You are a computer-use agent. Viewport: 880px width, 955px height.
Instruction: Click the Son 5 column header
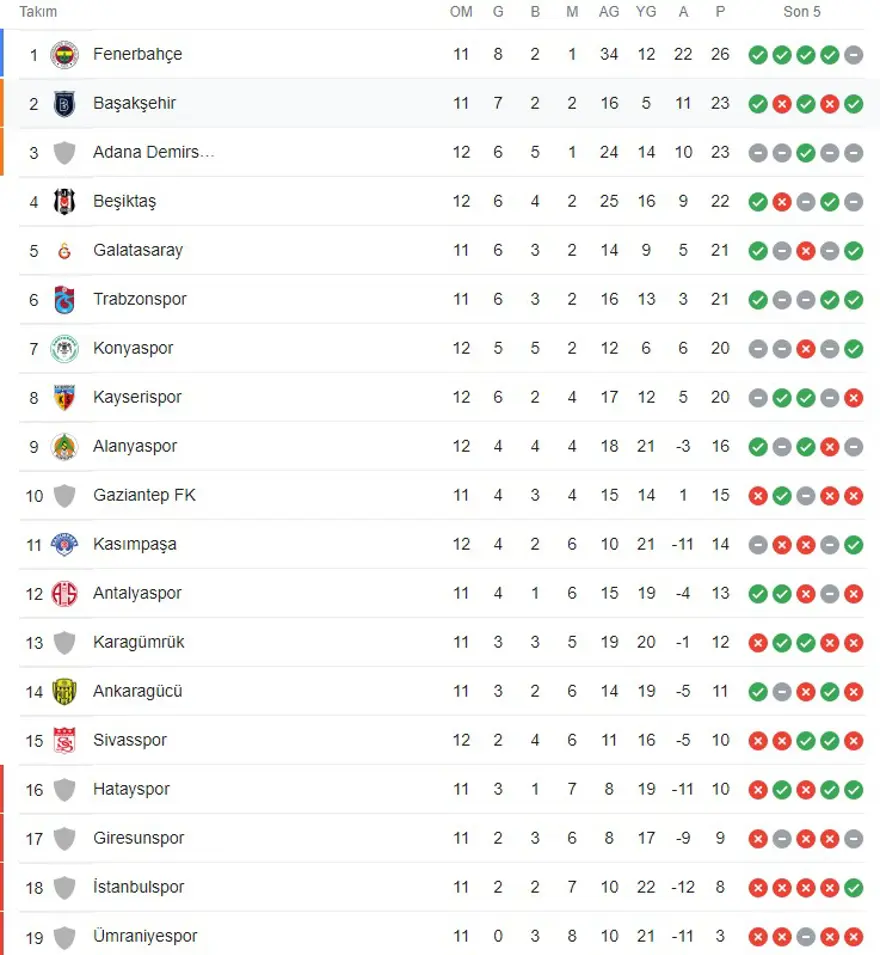[x=802, y=12]
